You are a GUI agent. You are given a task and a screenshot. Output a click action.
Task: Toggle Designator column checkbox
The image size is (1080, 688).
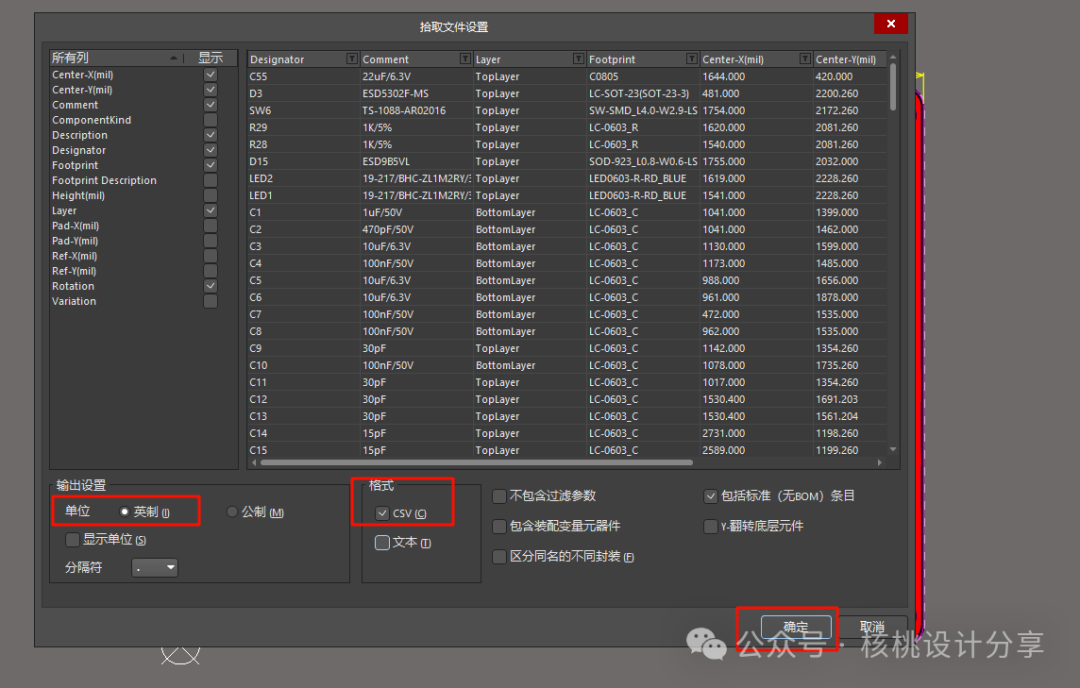(211, 150)
